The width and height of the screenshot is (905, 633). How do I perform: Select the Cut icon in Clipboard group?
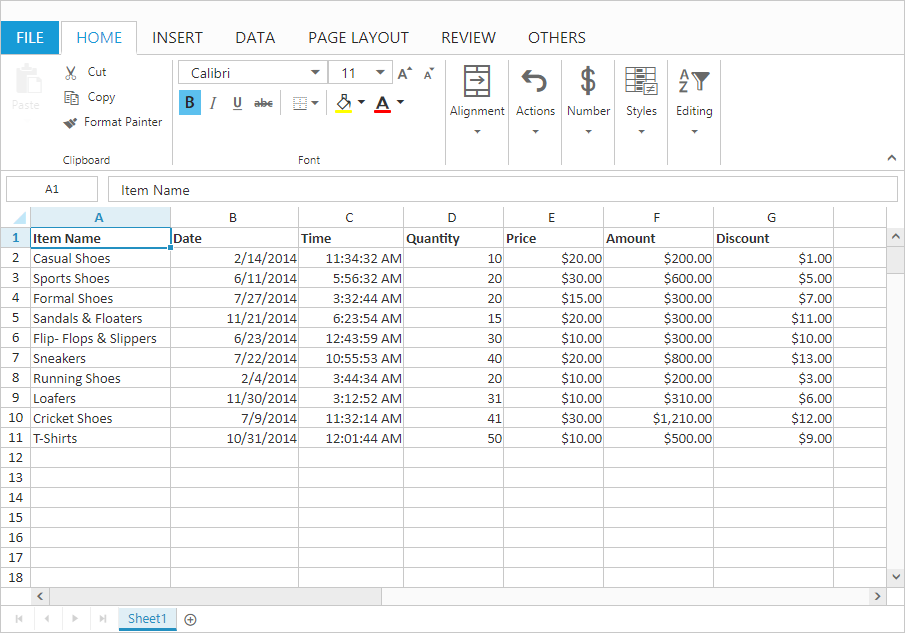click(71, 72)
